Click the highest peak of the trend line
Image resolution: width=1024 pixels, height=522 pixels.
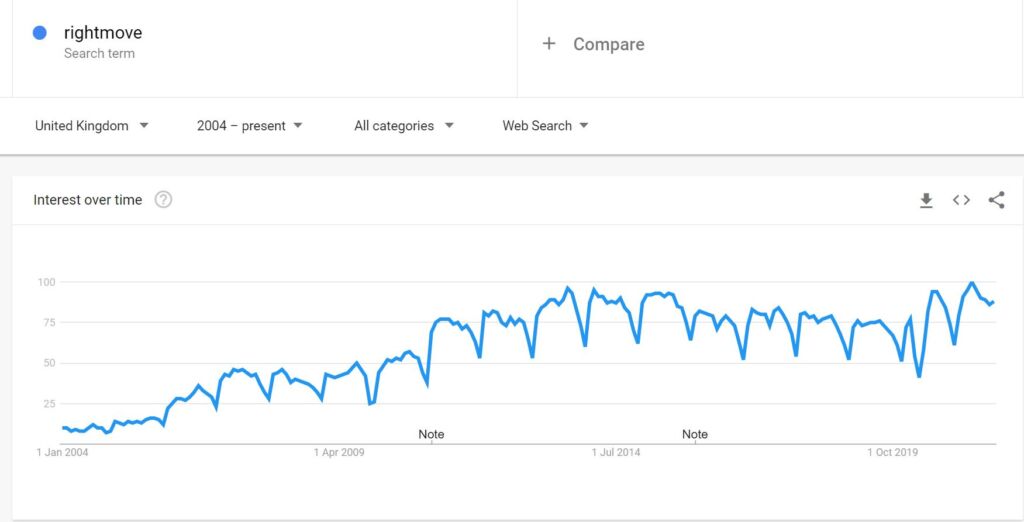(972, 283)
